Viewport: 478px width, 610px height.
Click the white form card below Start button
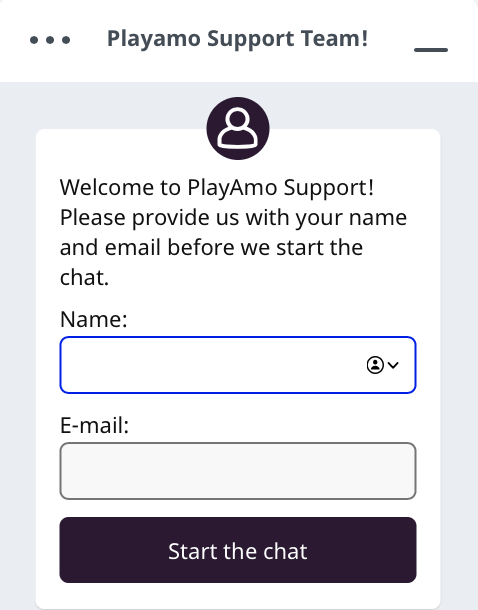(x=238, y=596)
